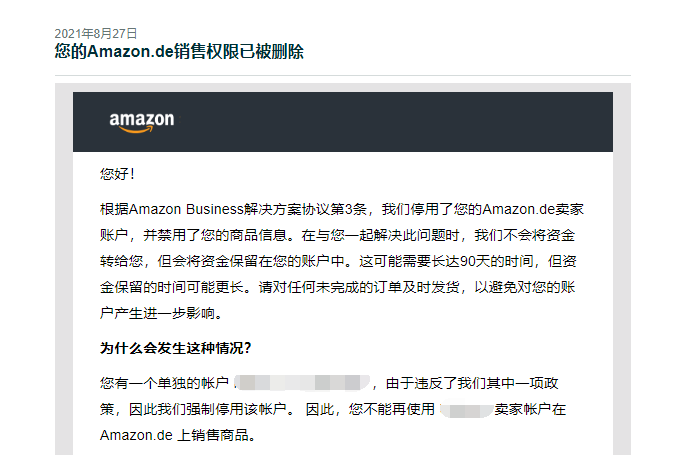Select the date 2021年8月27日
The image size is (678, 455).
(x=96, y=34)
